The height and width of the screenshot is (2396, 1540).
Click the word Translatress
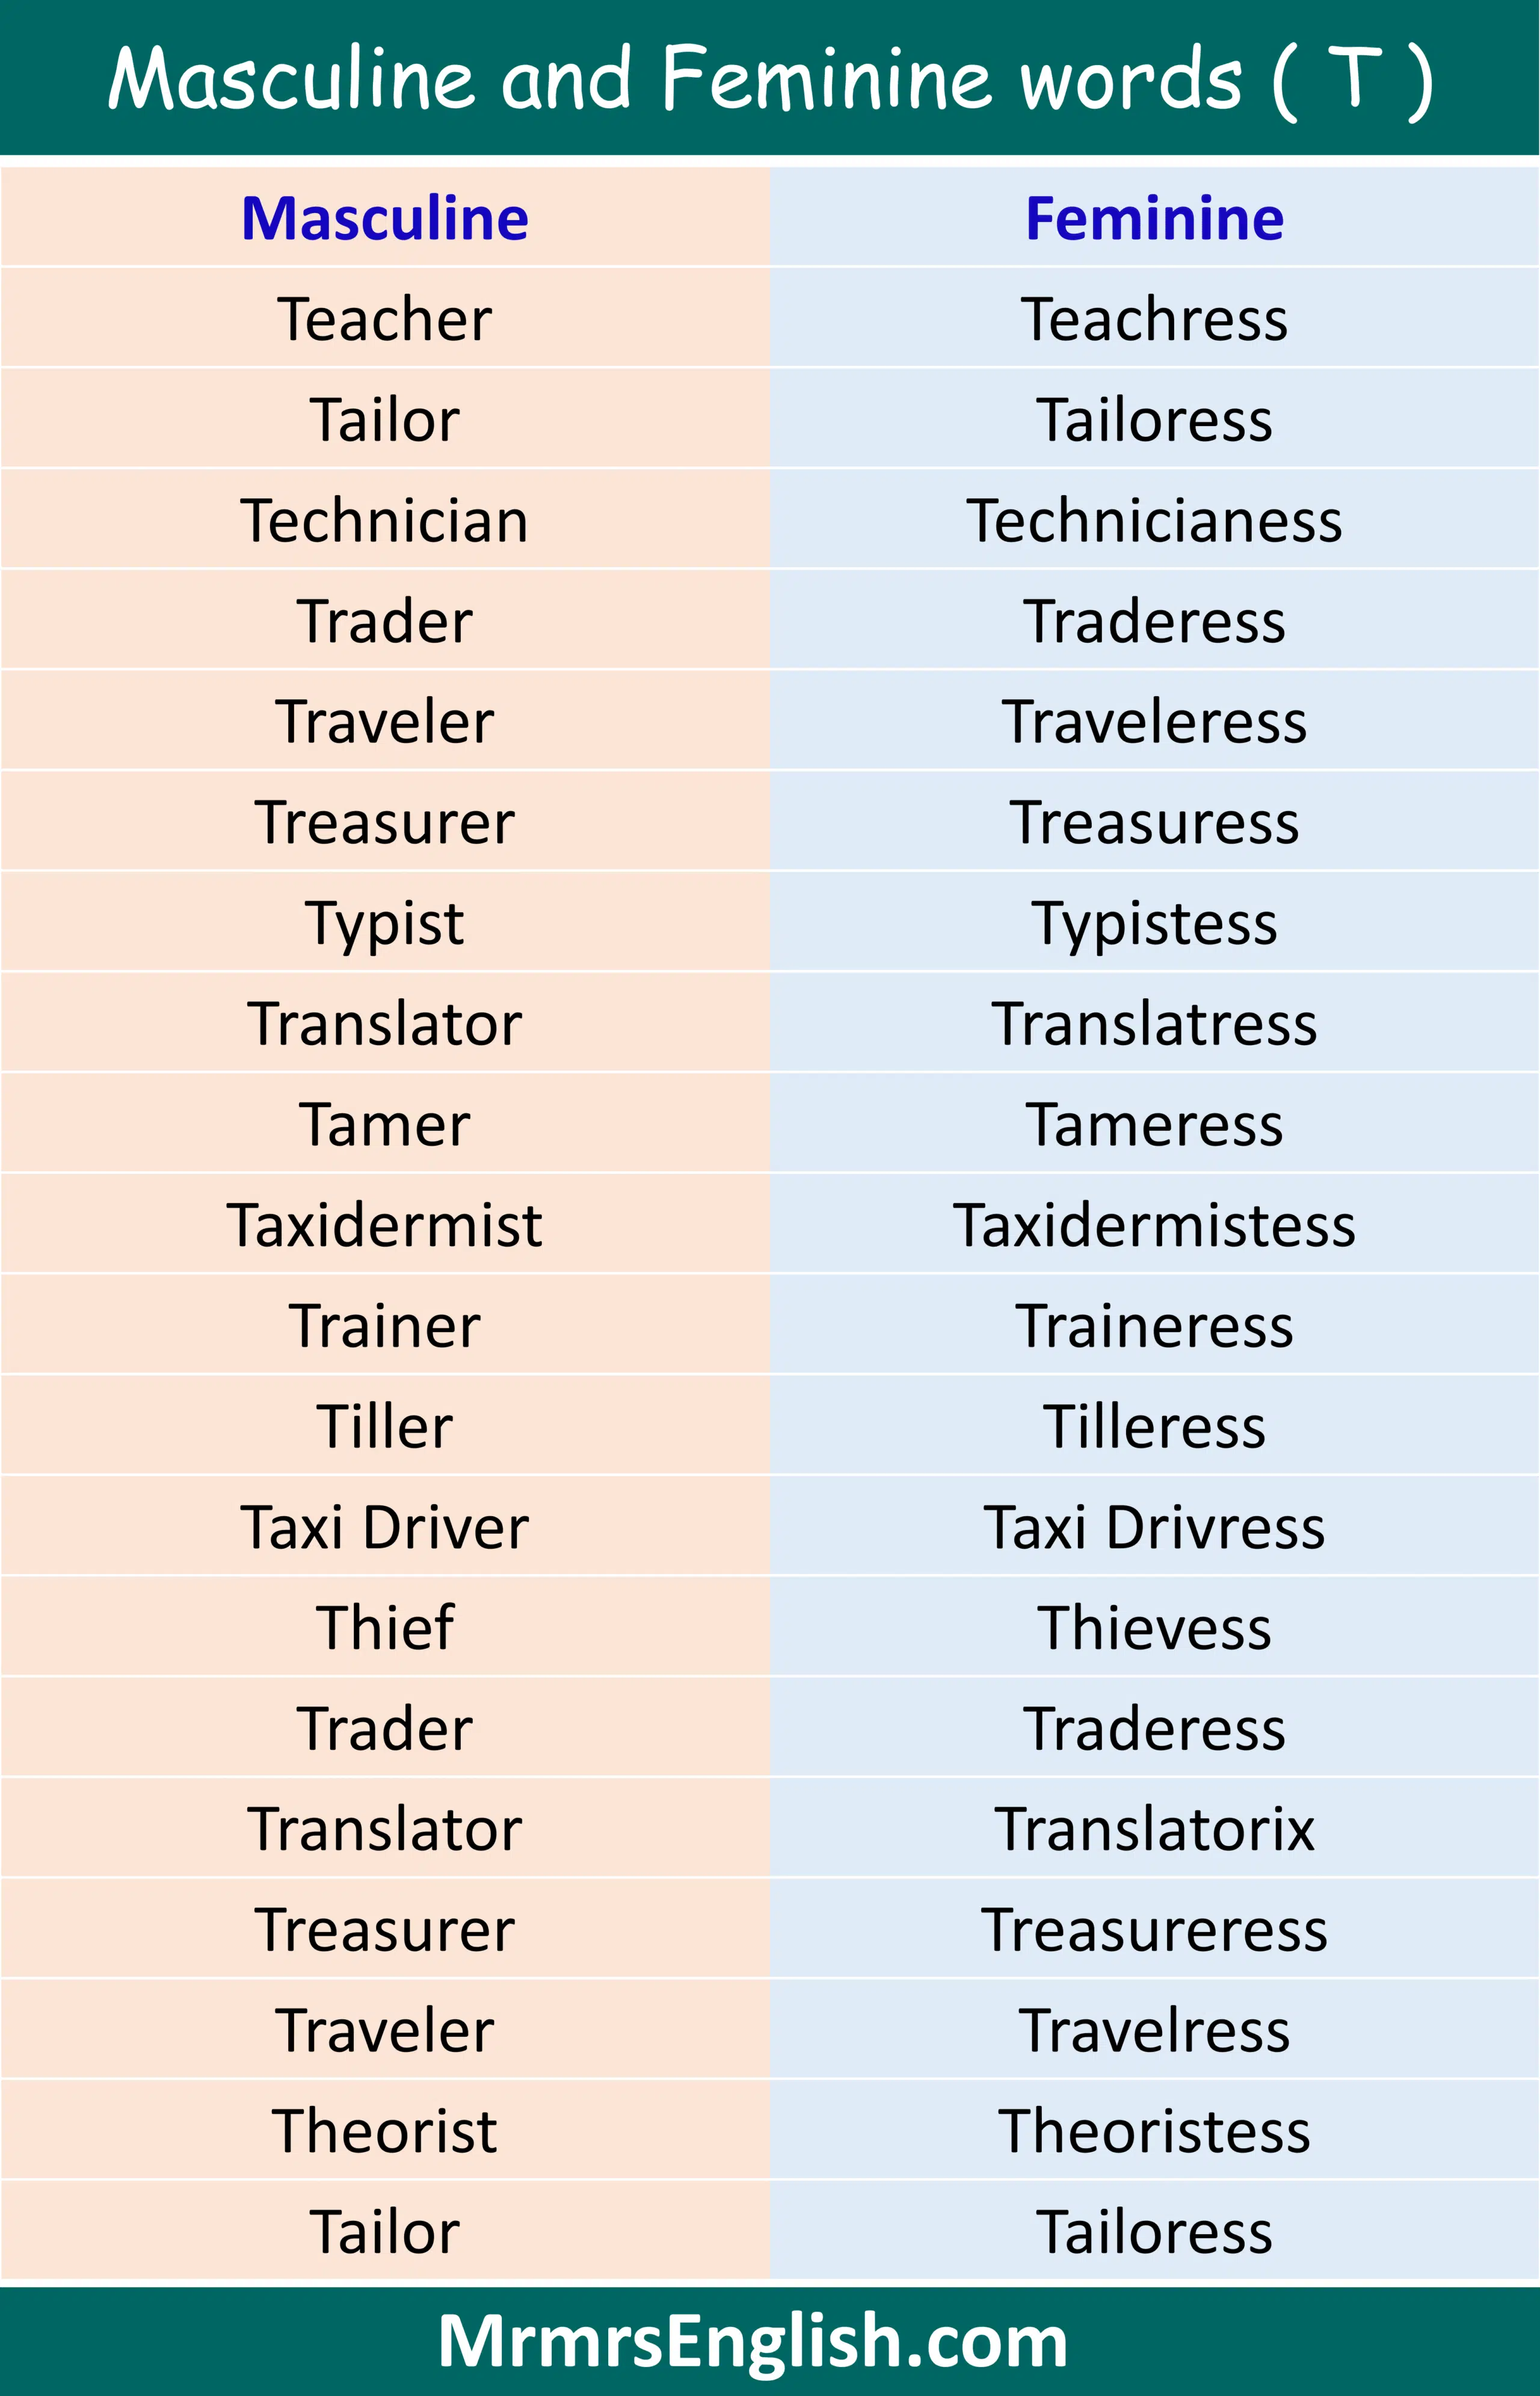tap(1154, 1024)
